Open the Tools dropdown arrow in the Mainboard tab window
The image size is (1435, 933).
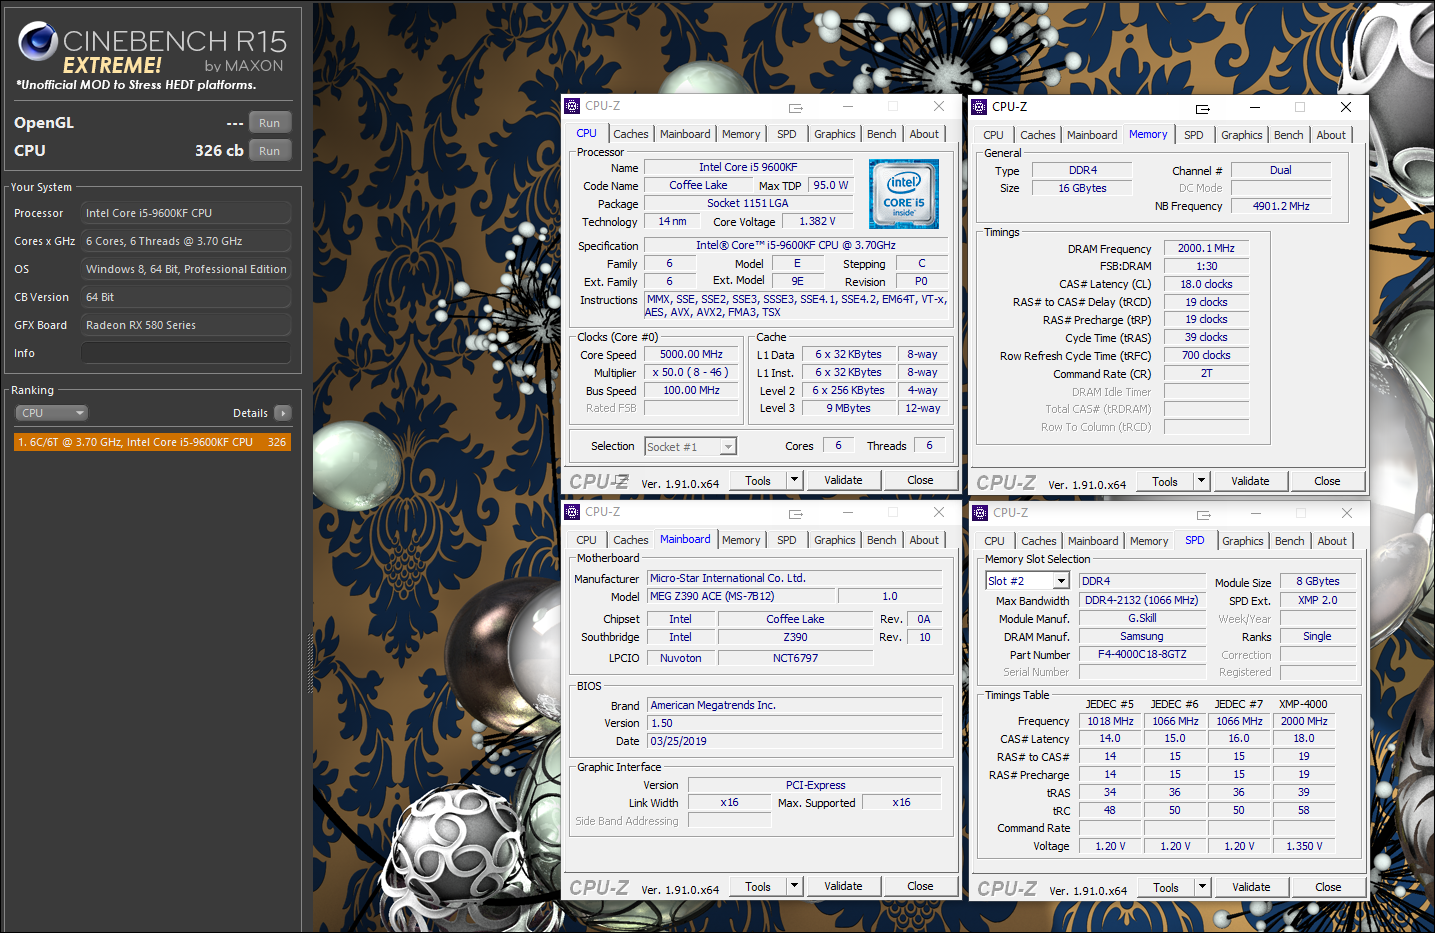pos(794,886)
